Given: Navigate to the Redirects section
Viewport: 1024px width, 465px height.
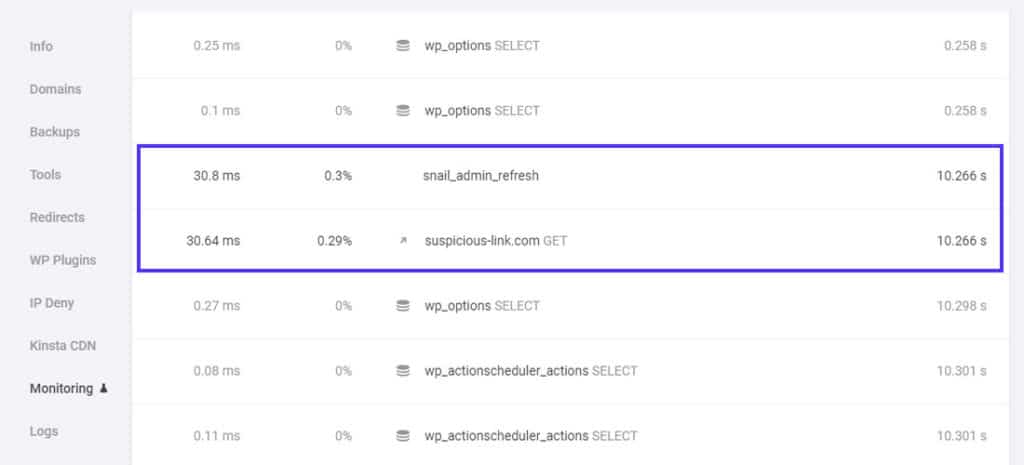Looking at the screenshot, I should [57, 217].
